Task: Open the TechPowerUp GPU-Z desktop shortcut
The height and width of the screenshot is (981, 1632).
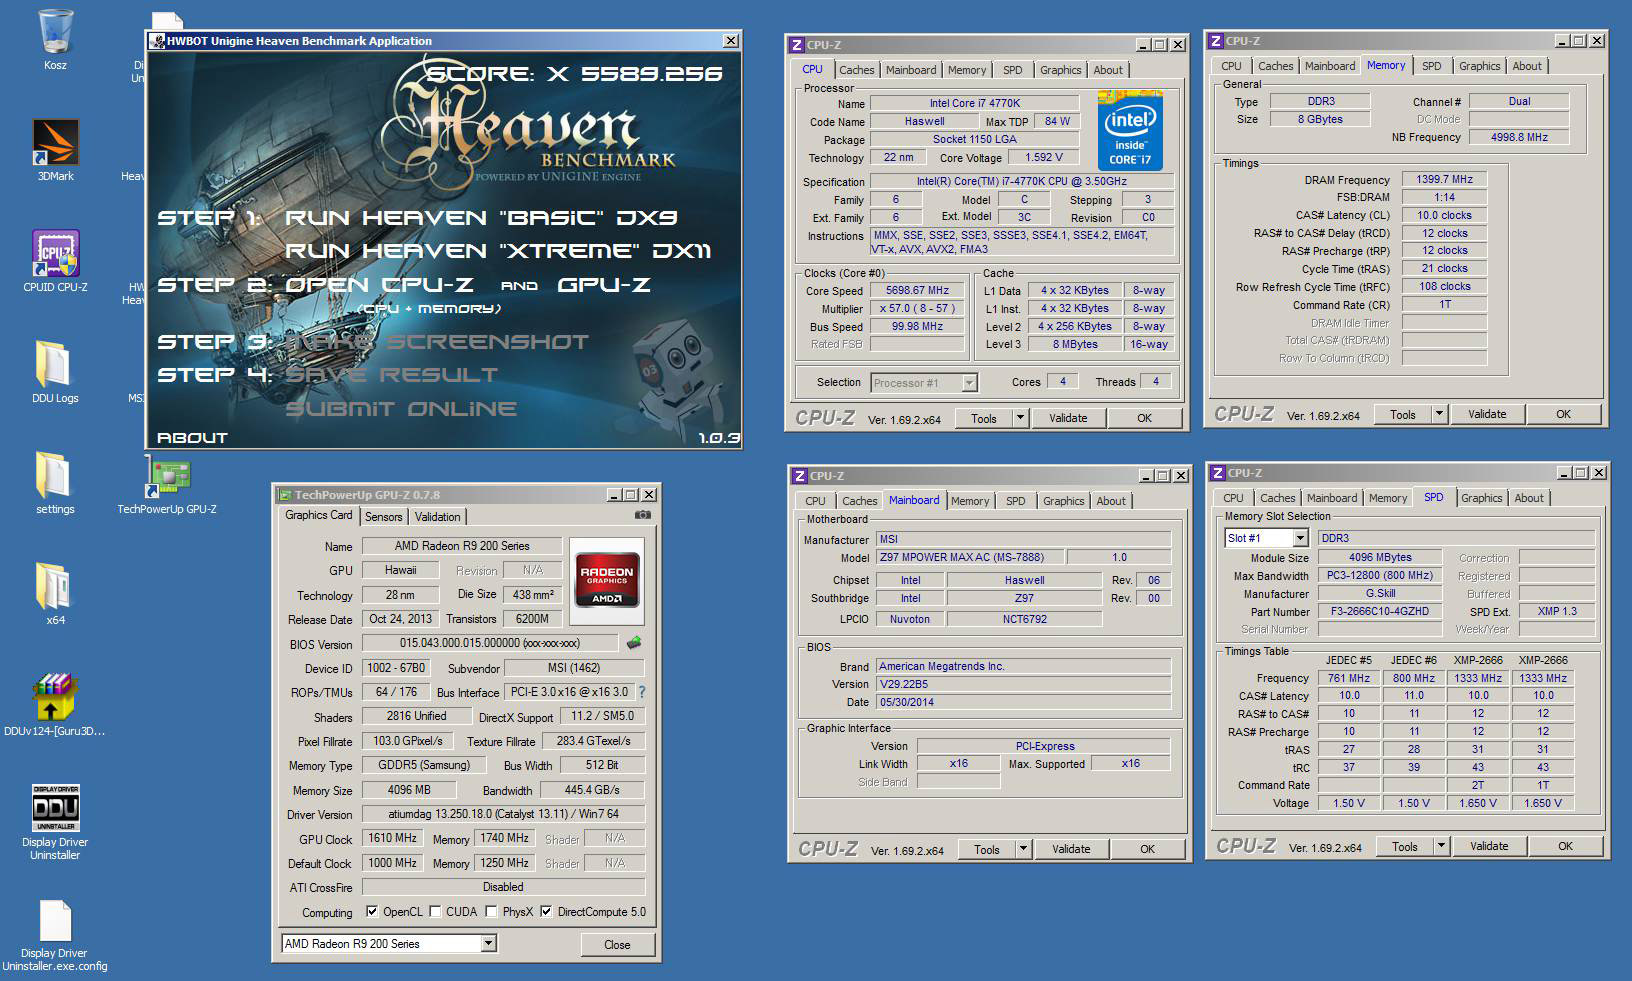Action: click(167, 478)
